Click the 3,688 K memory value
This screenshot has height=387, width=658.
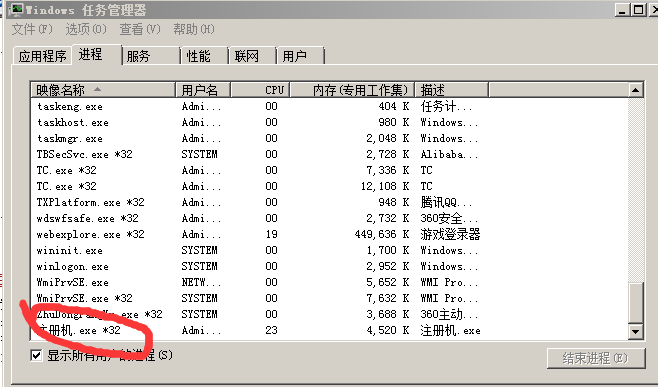387,314
